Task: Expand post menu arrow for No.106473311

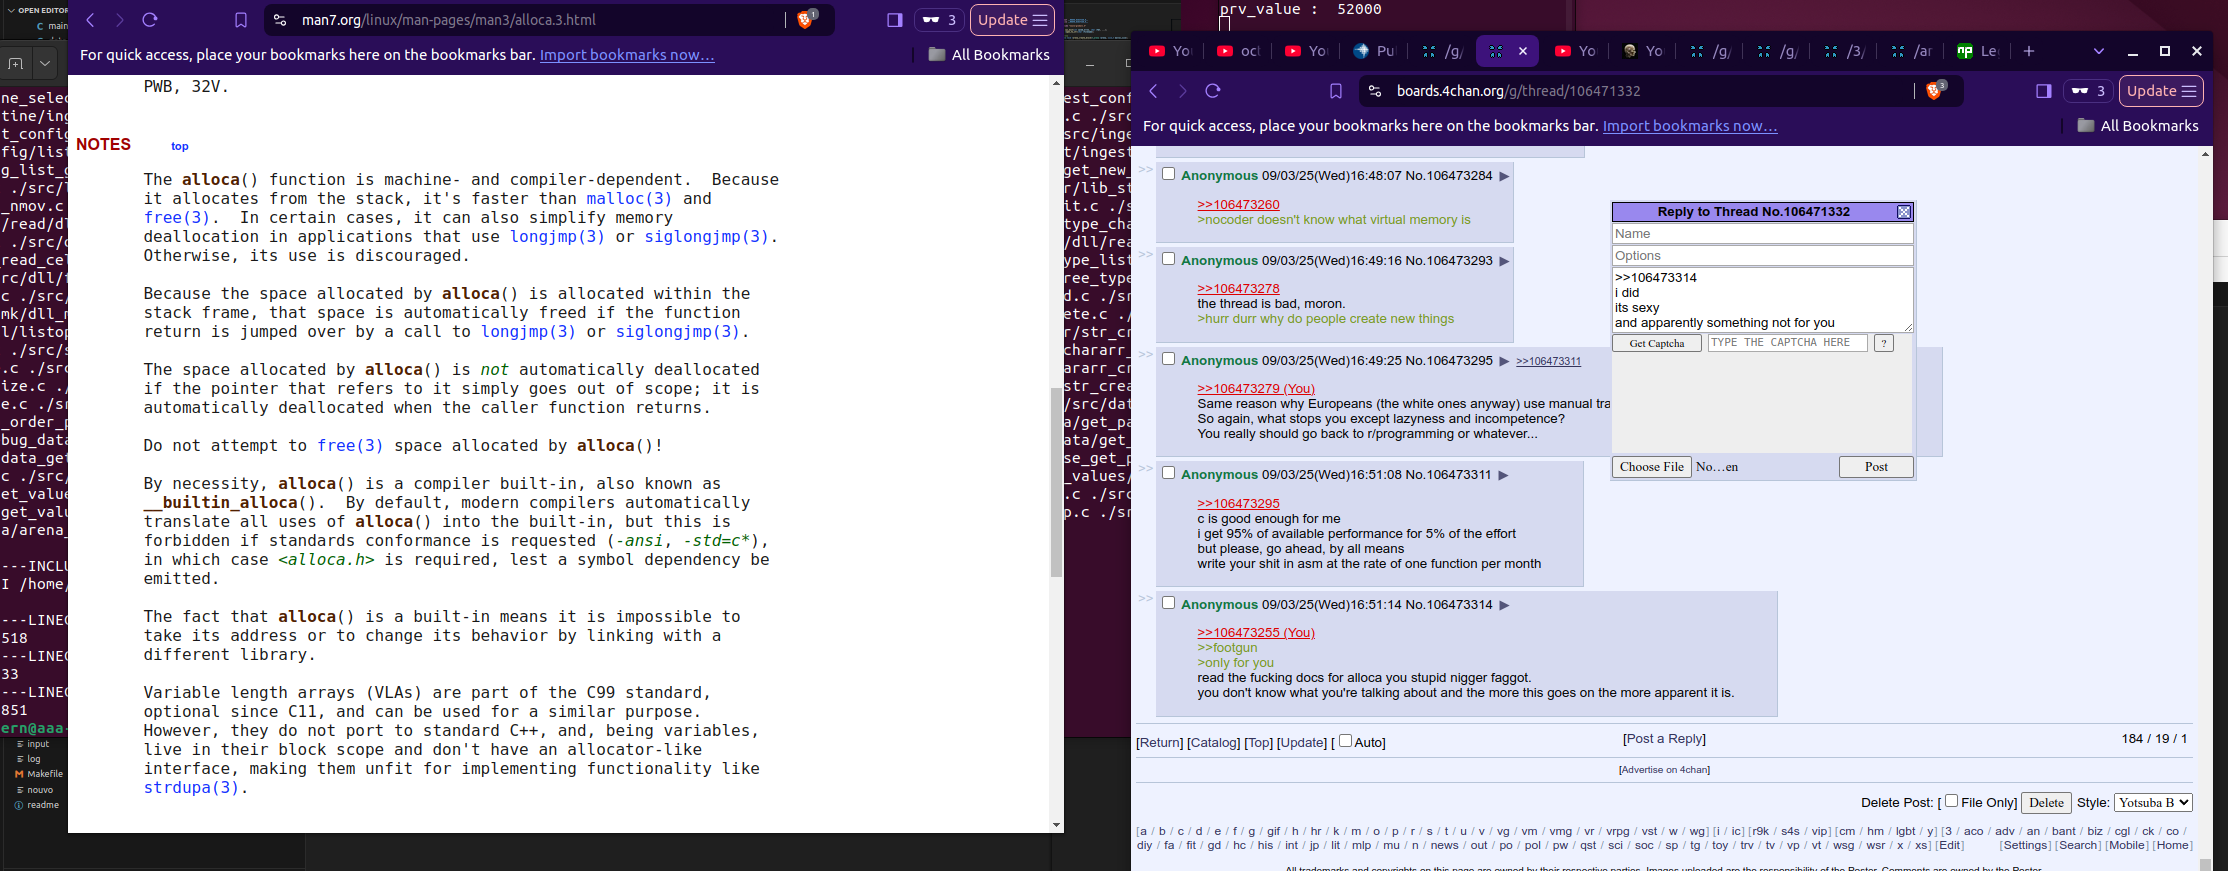Action: (x=1503, y=475)
